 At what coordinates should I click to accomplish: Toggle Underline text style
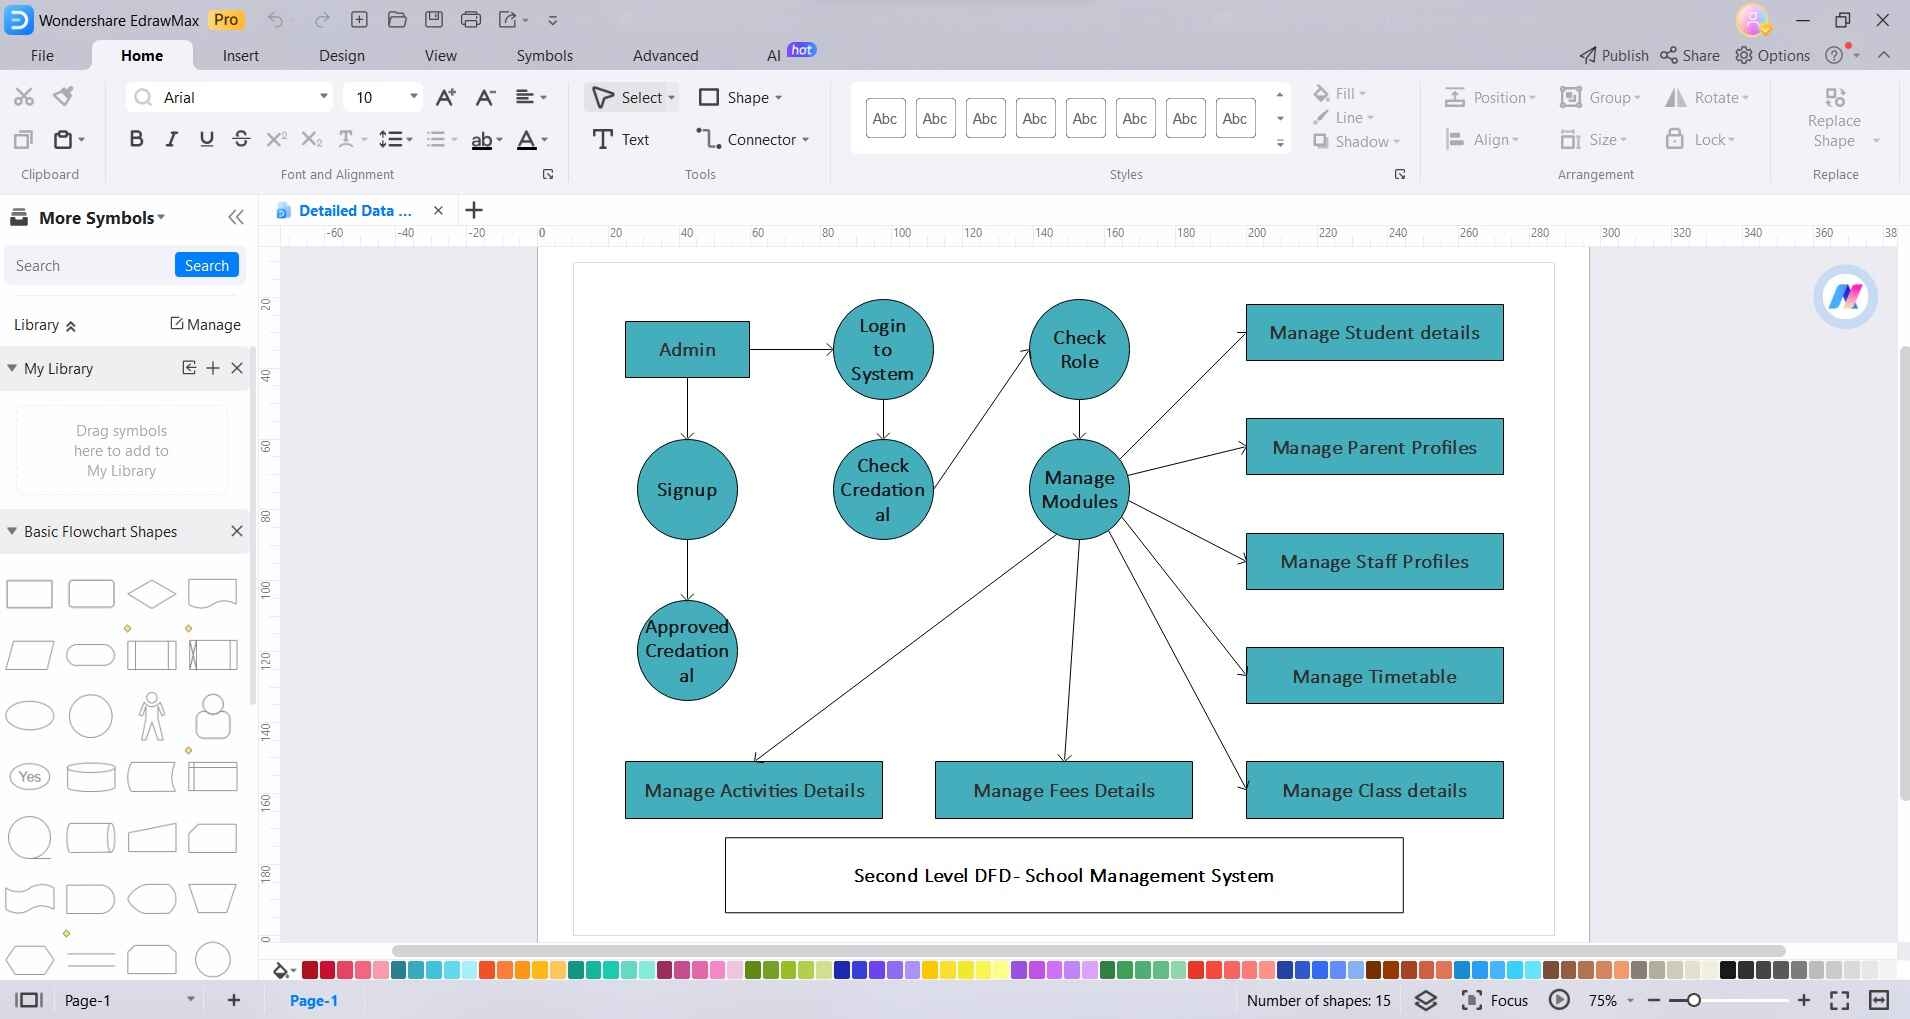(206, 139)
